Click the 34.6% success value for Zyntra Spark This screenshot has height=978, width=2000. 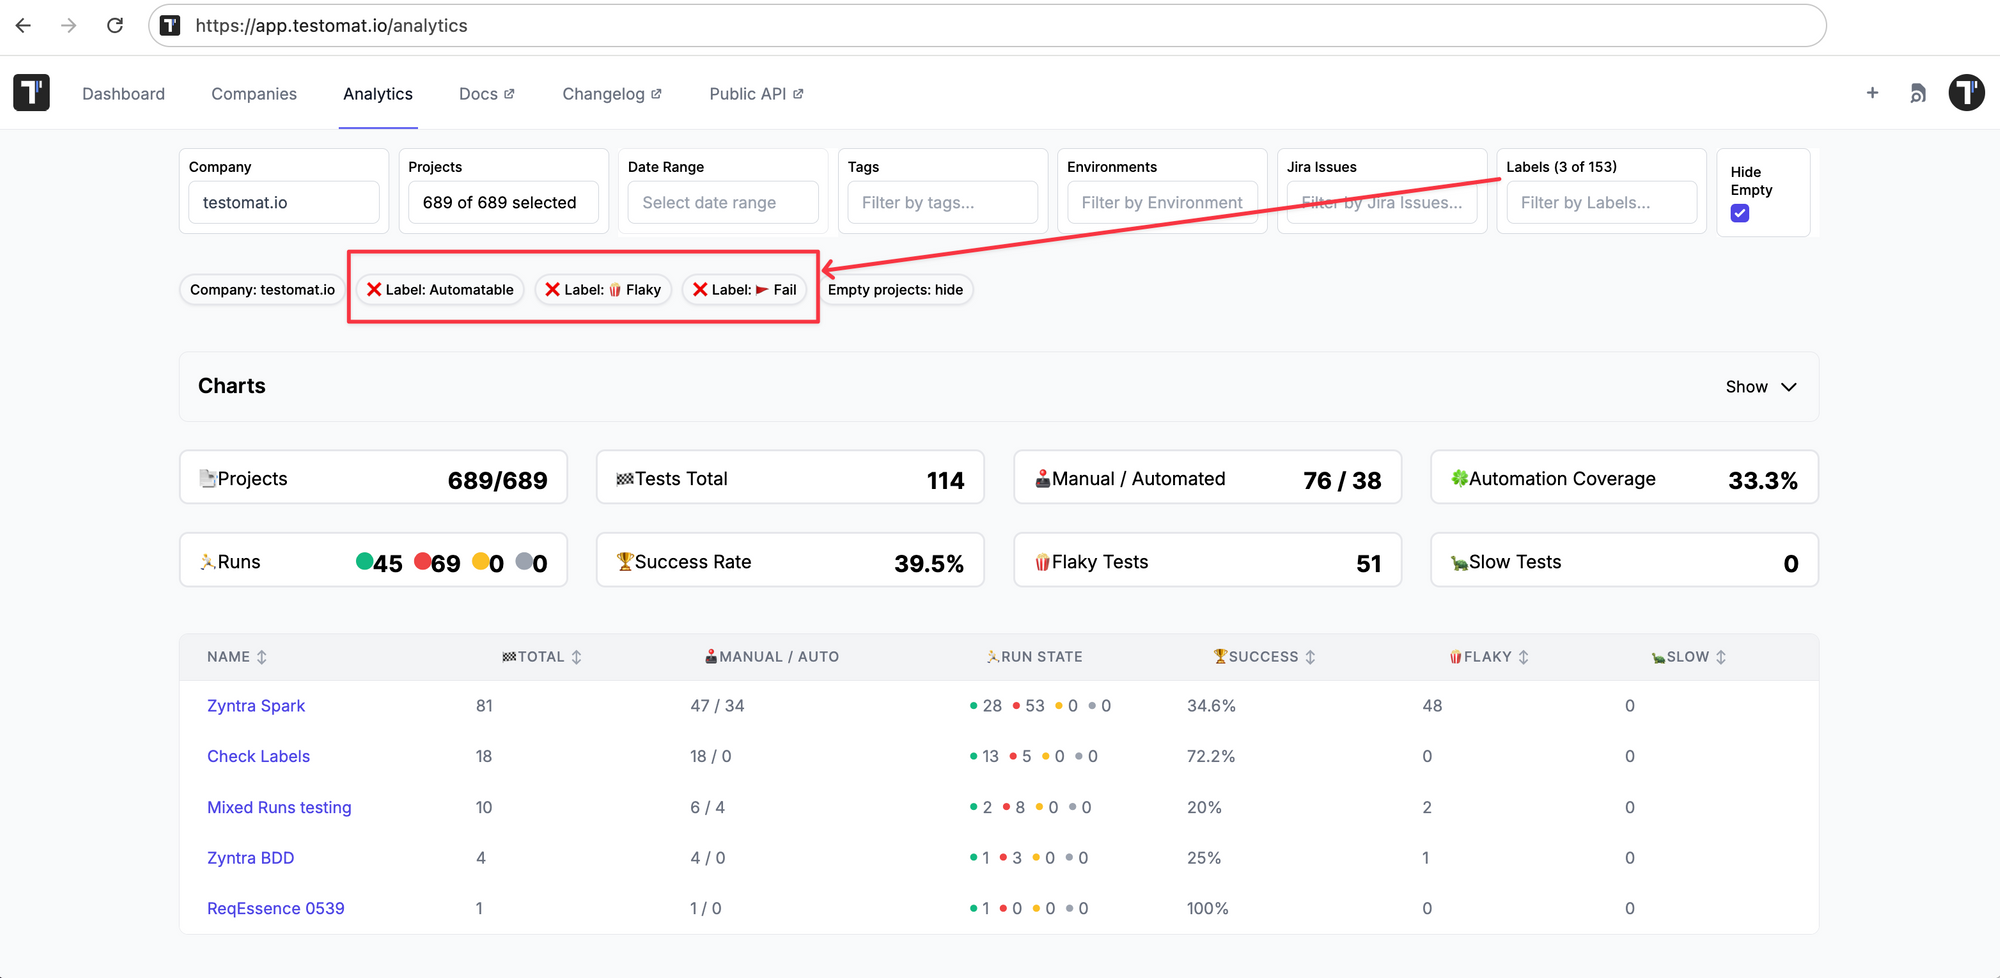coord(1211,706)
